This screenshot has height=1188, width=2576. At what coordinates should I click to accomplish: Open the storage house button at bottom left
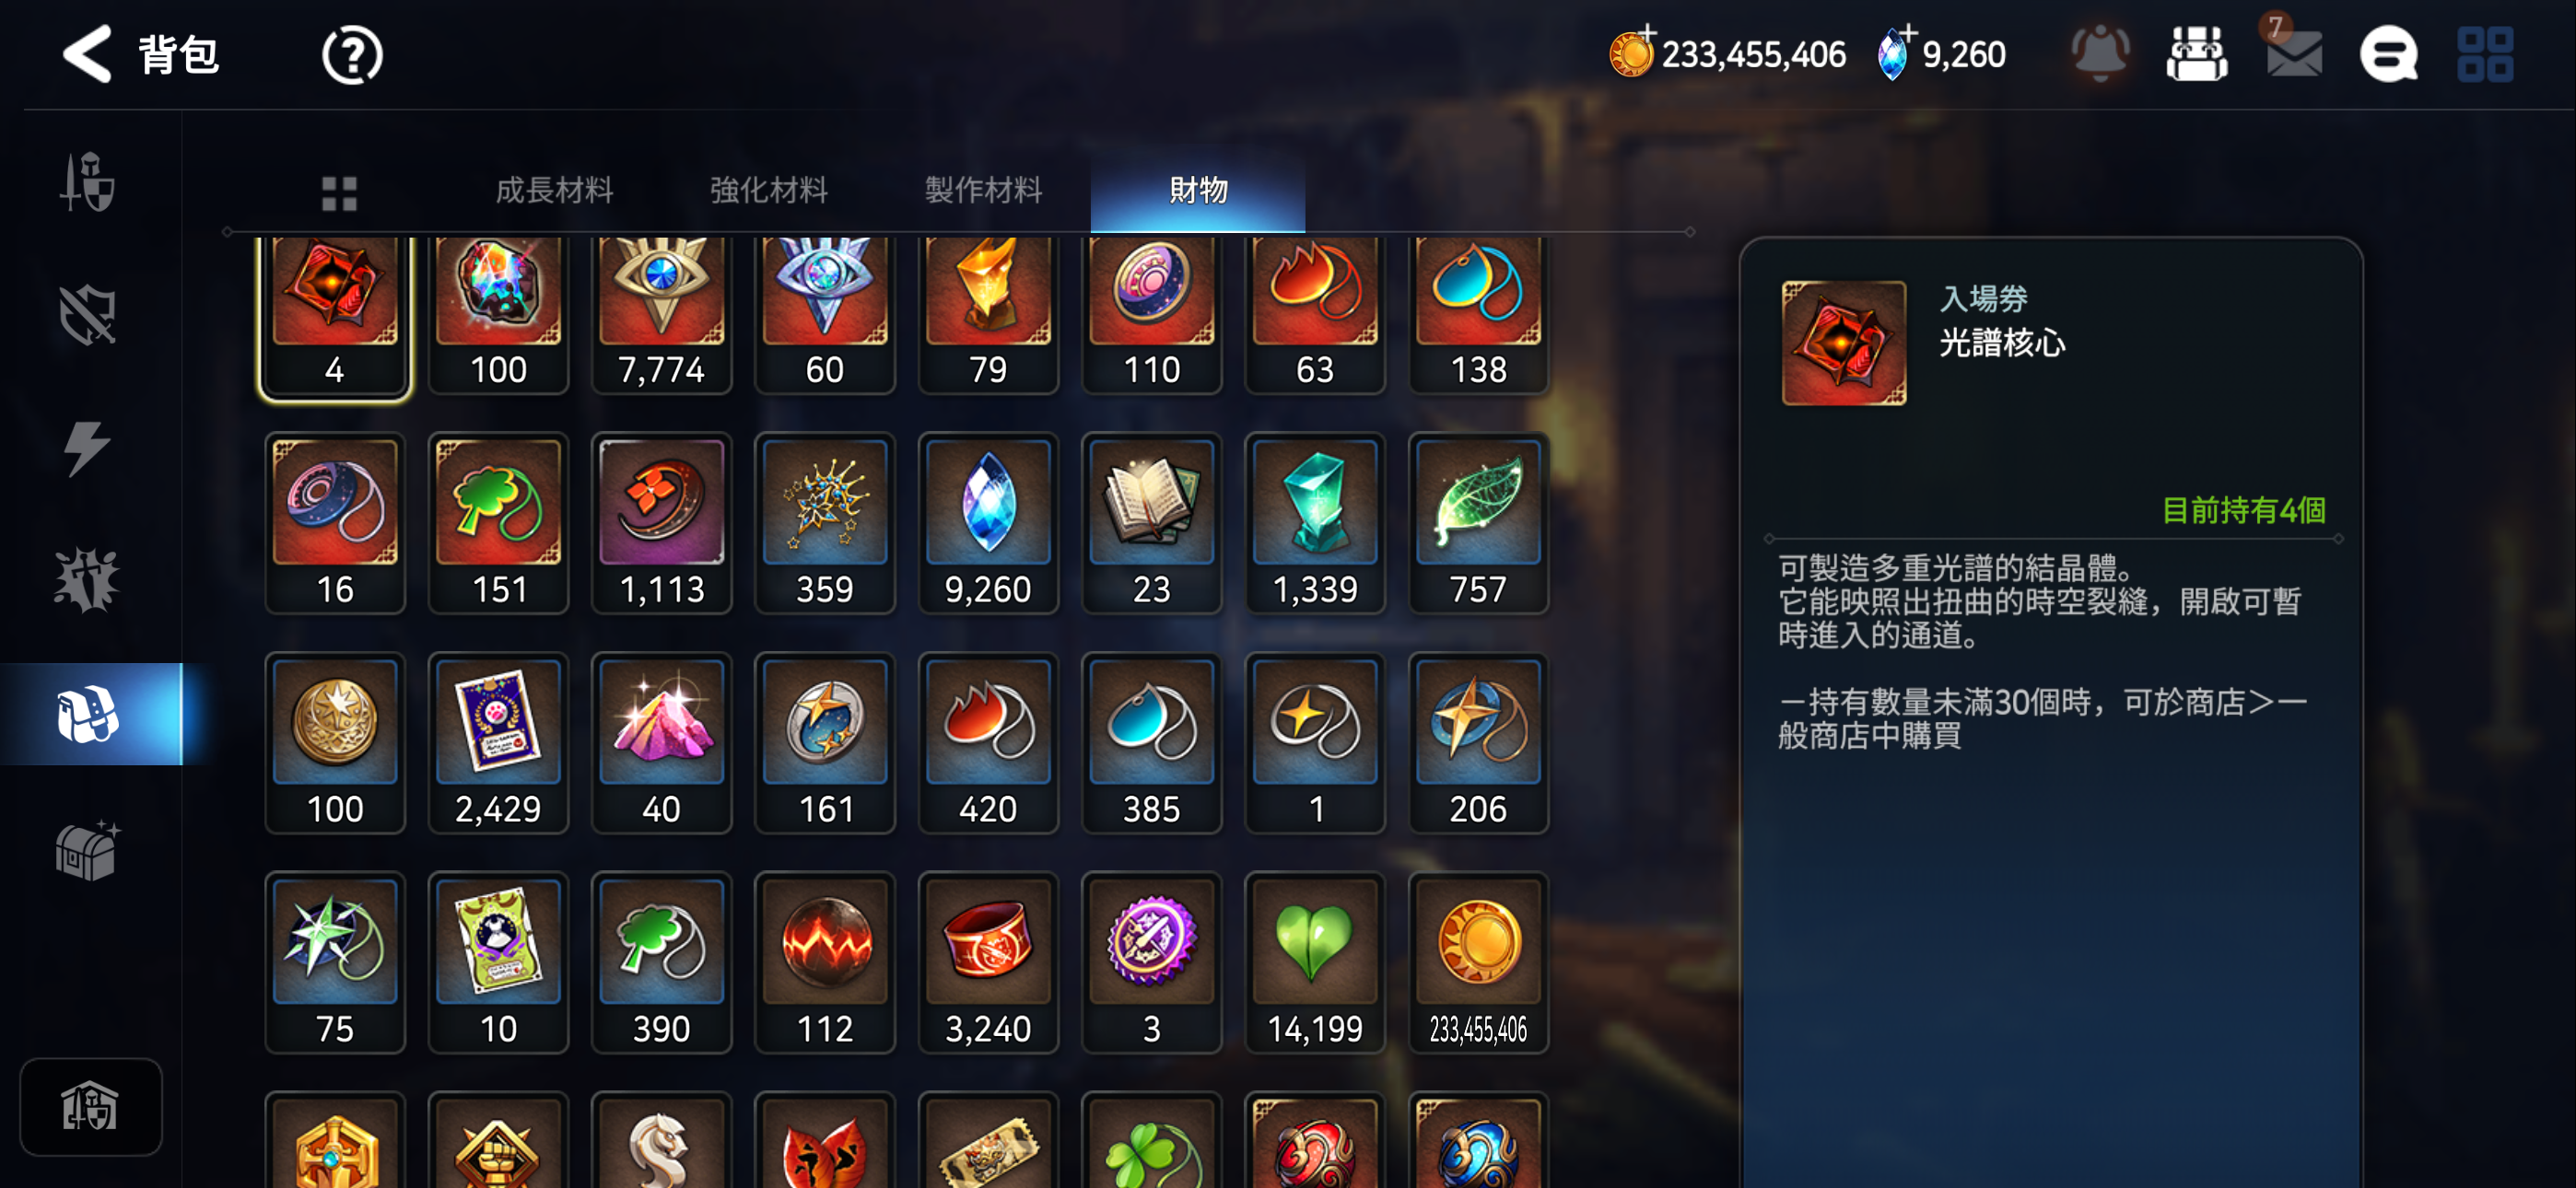point(90,1107)
